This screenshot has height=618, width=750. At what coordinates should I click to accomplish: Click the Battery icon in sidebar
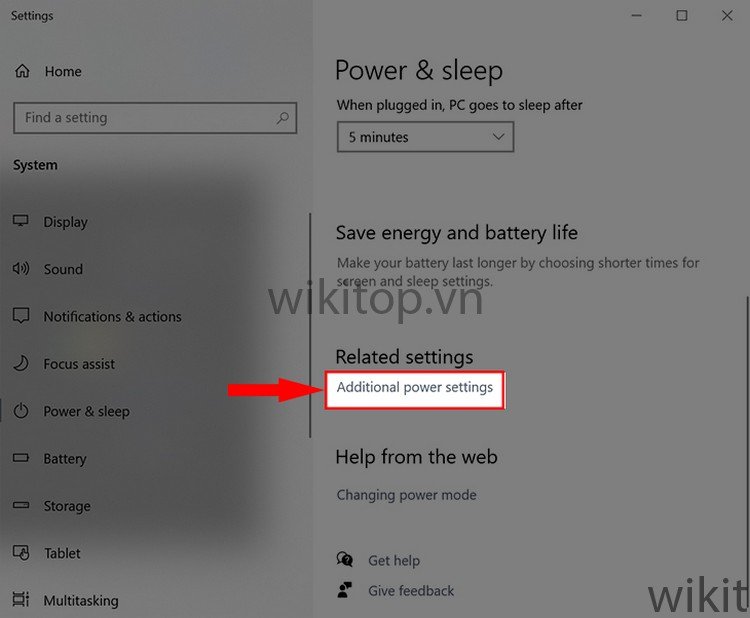click(x=21, y=458)
